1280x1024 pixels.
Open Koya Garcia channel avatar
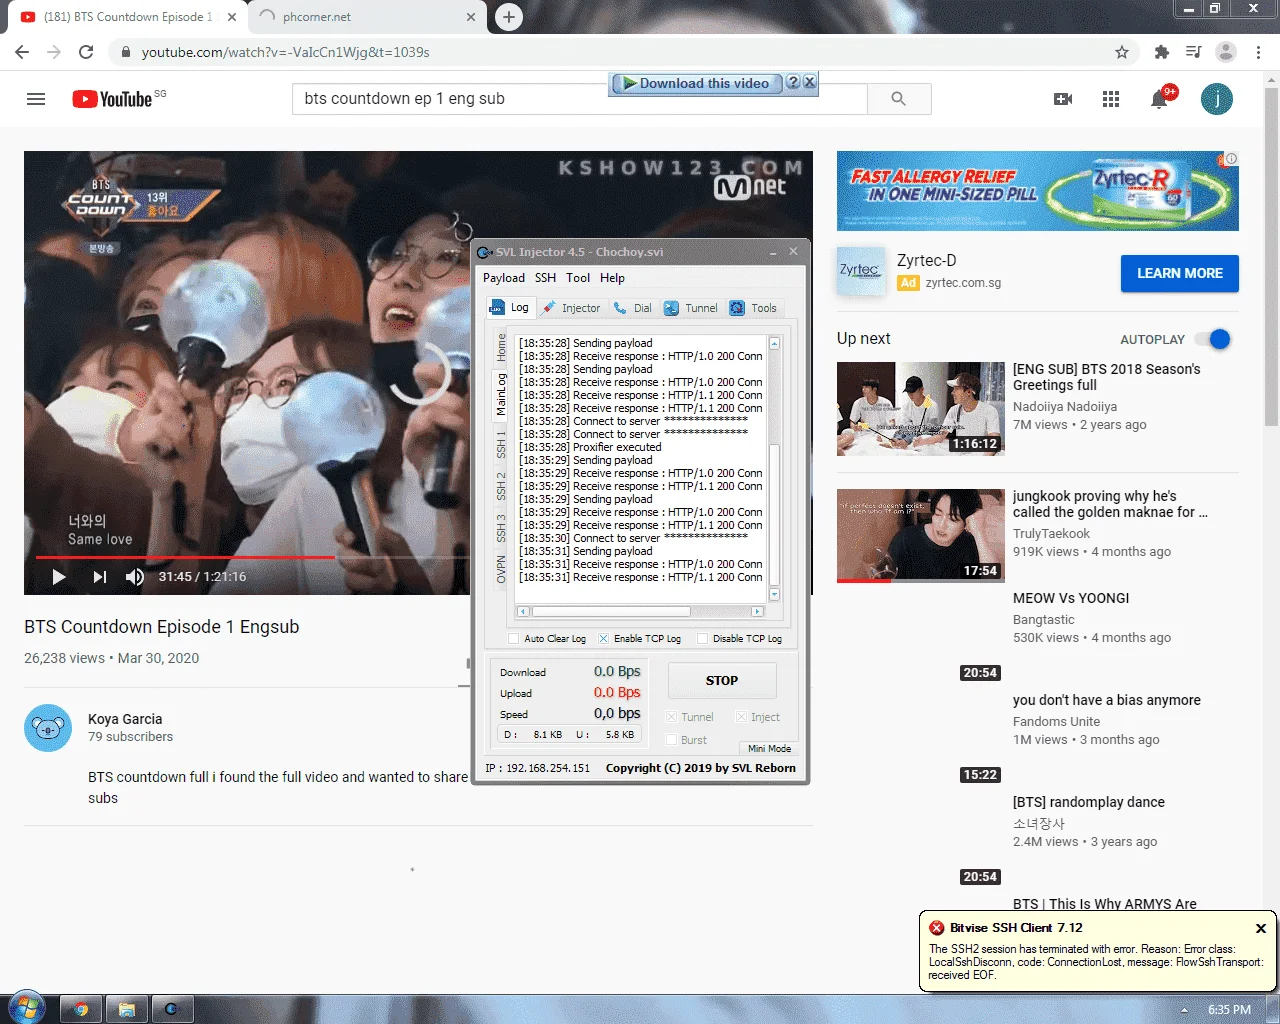pyautogui.click(x=48, y=728)
